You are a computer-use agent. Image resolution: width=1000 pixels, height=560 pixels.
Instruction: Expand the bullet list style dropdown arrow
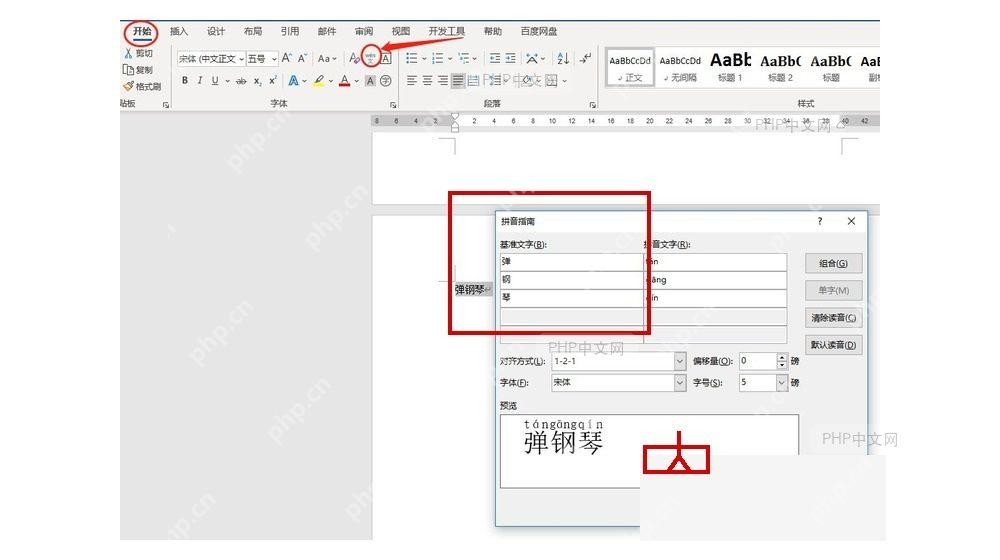tap(423, 59)
